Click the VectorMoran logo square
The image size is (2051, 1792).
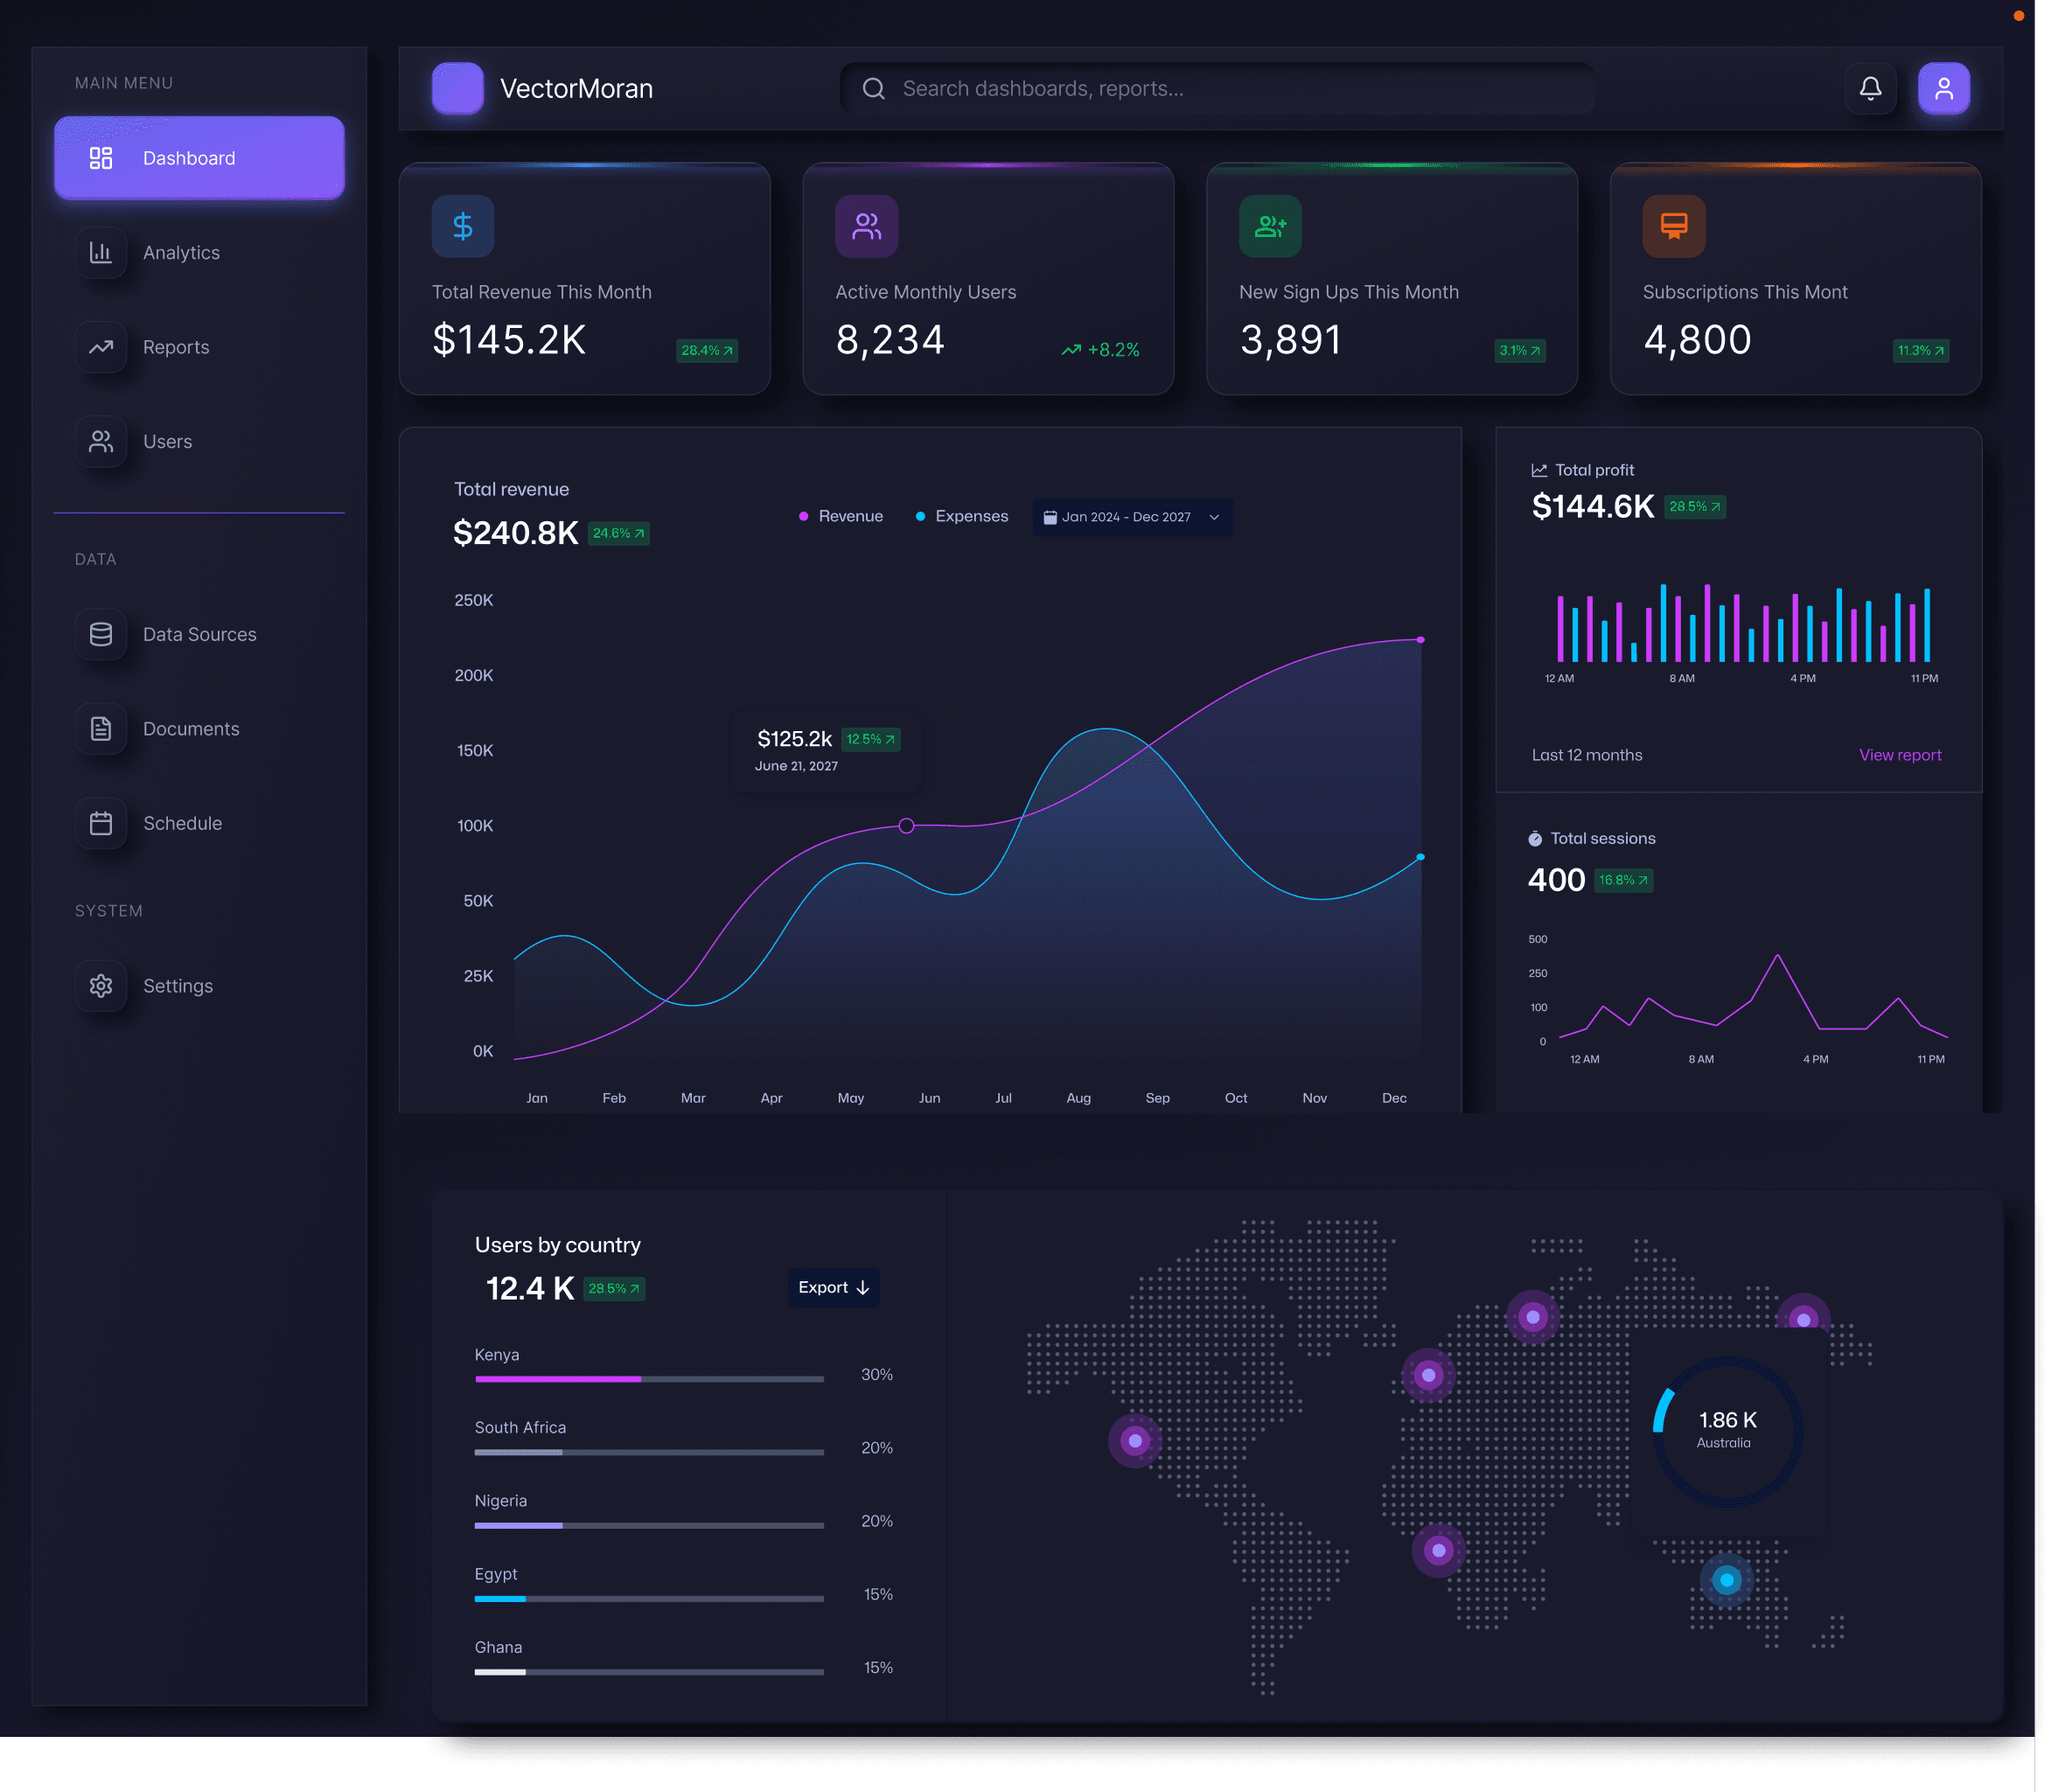(x=457, y=89)
